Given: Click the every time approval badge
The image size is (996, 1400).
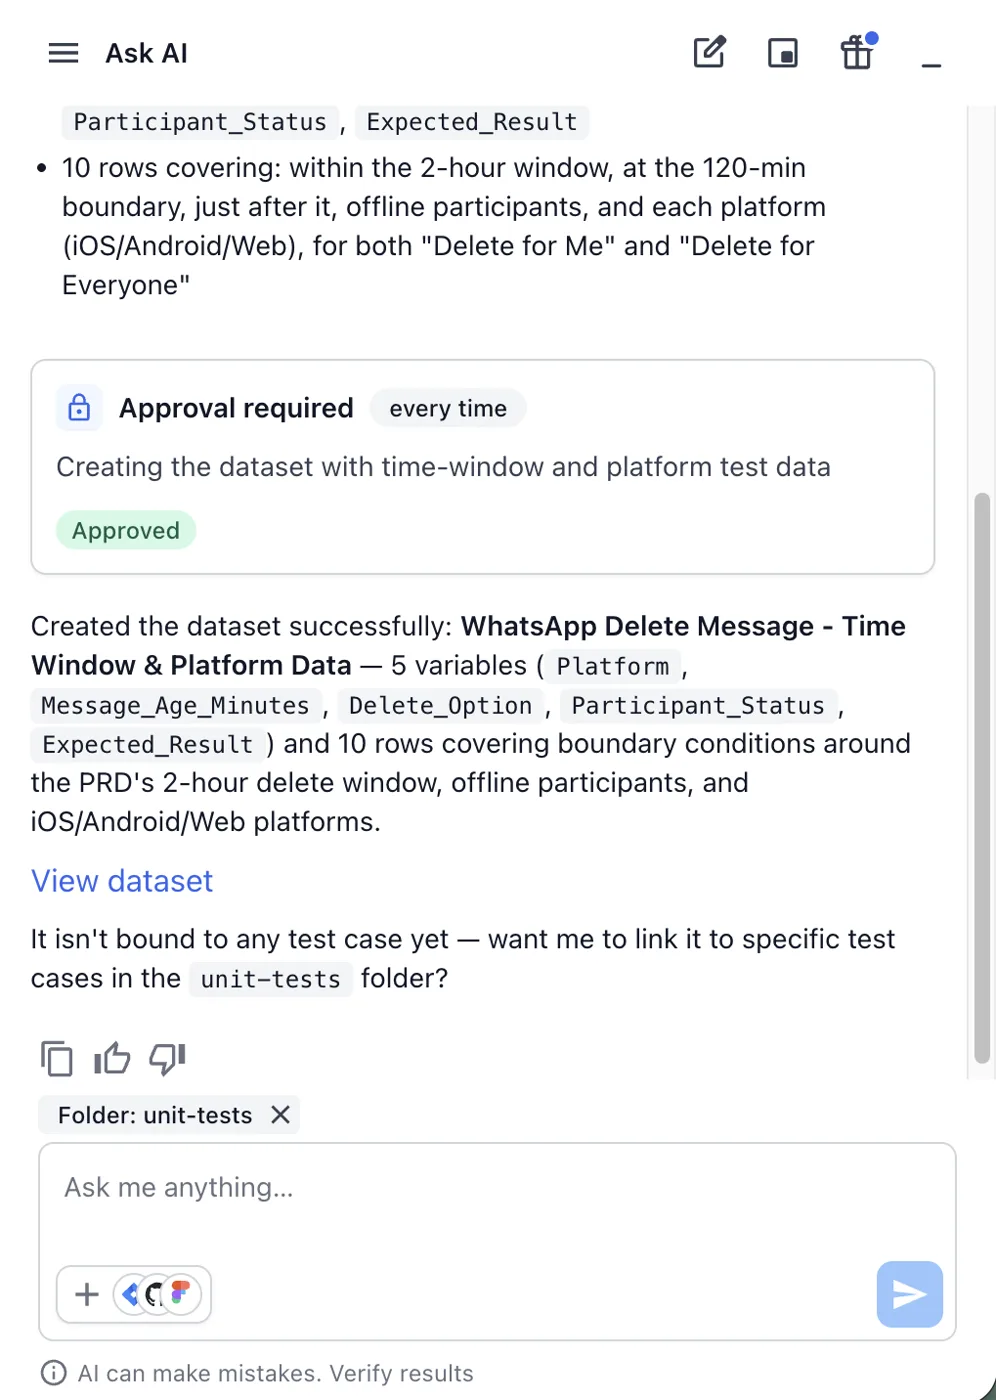Looking at the screenshot, I should pyautogui.click(x=448, y=408).
